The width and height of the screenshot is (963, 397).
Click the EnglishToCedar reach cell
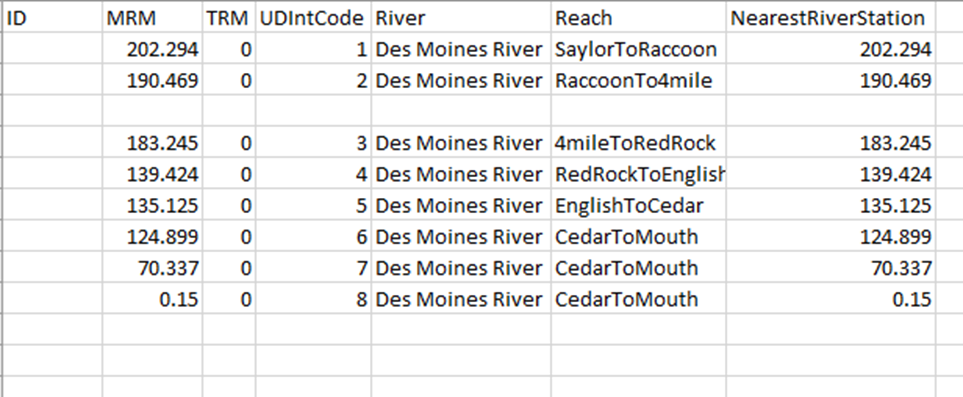pyautogui.click(x=639, y=205)
